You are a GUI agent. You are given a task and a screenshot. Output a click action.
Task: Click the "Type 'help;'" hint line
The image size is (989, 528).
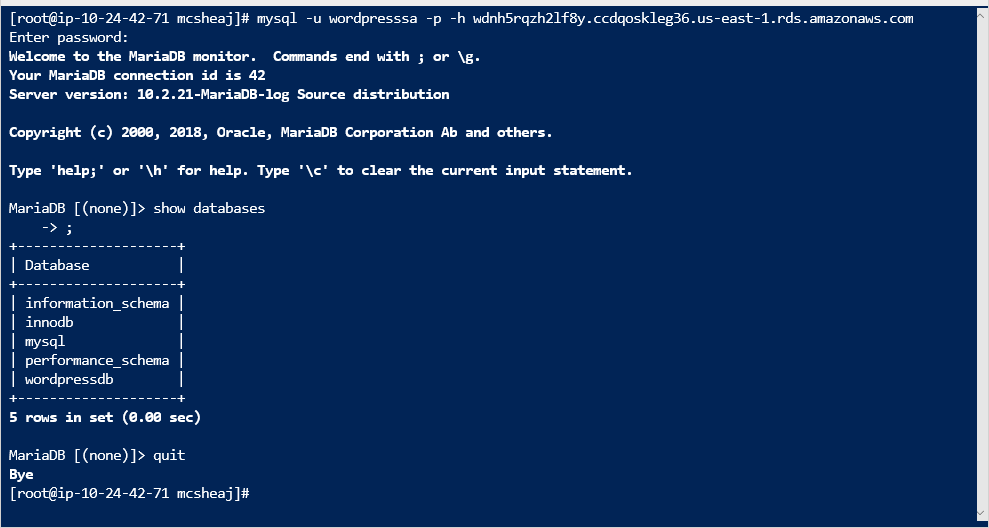pyautogui.click(x=320, y=170)
